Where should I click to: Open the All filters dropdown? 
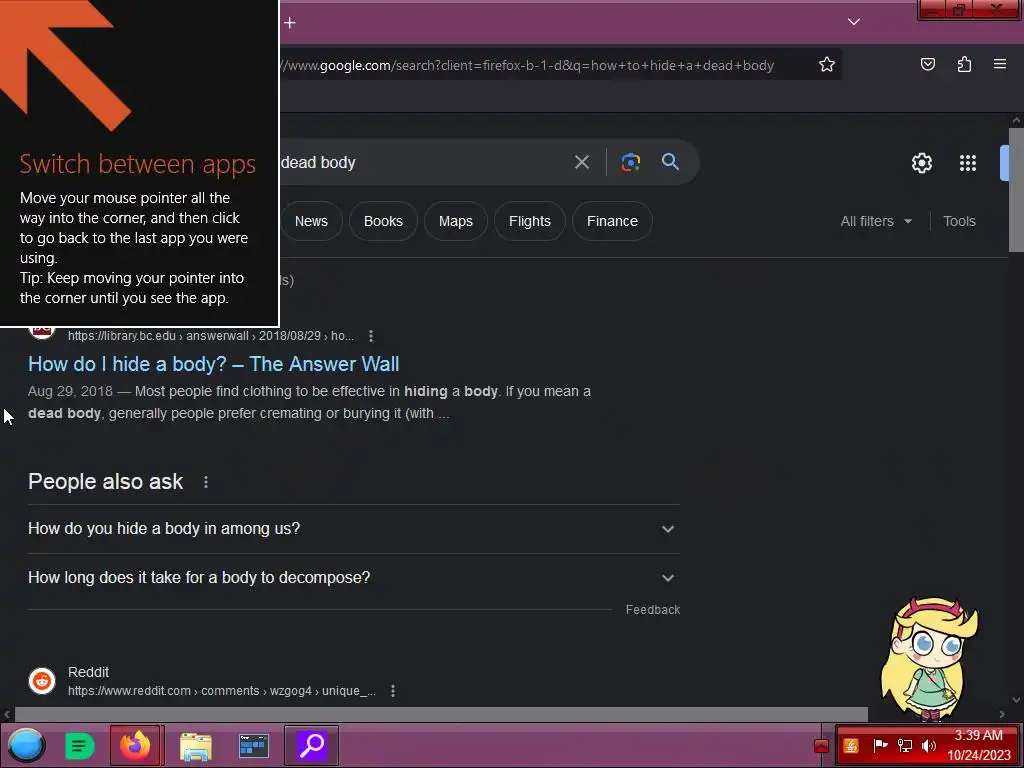click(x=876, y=221)
